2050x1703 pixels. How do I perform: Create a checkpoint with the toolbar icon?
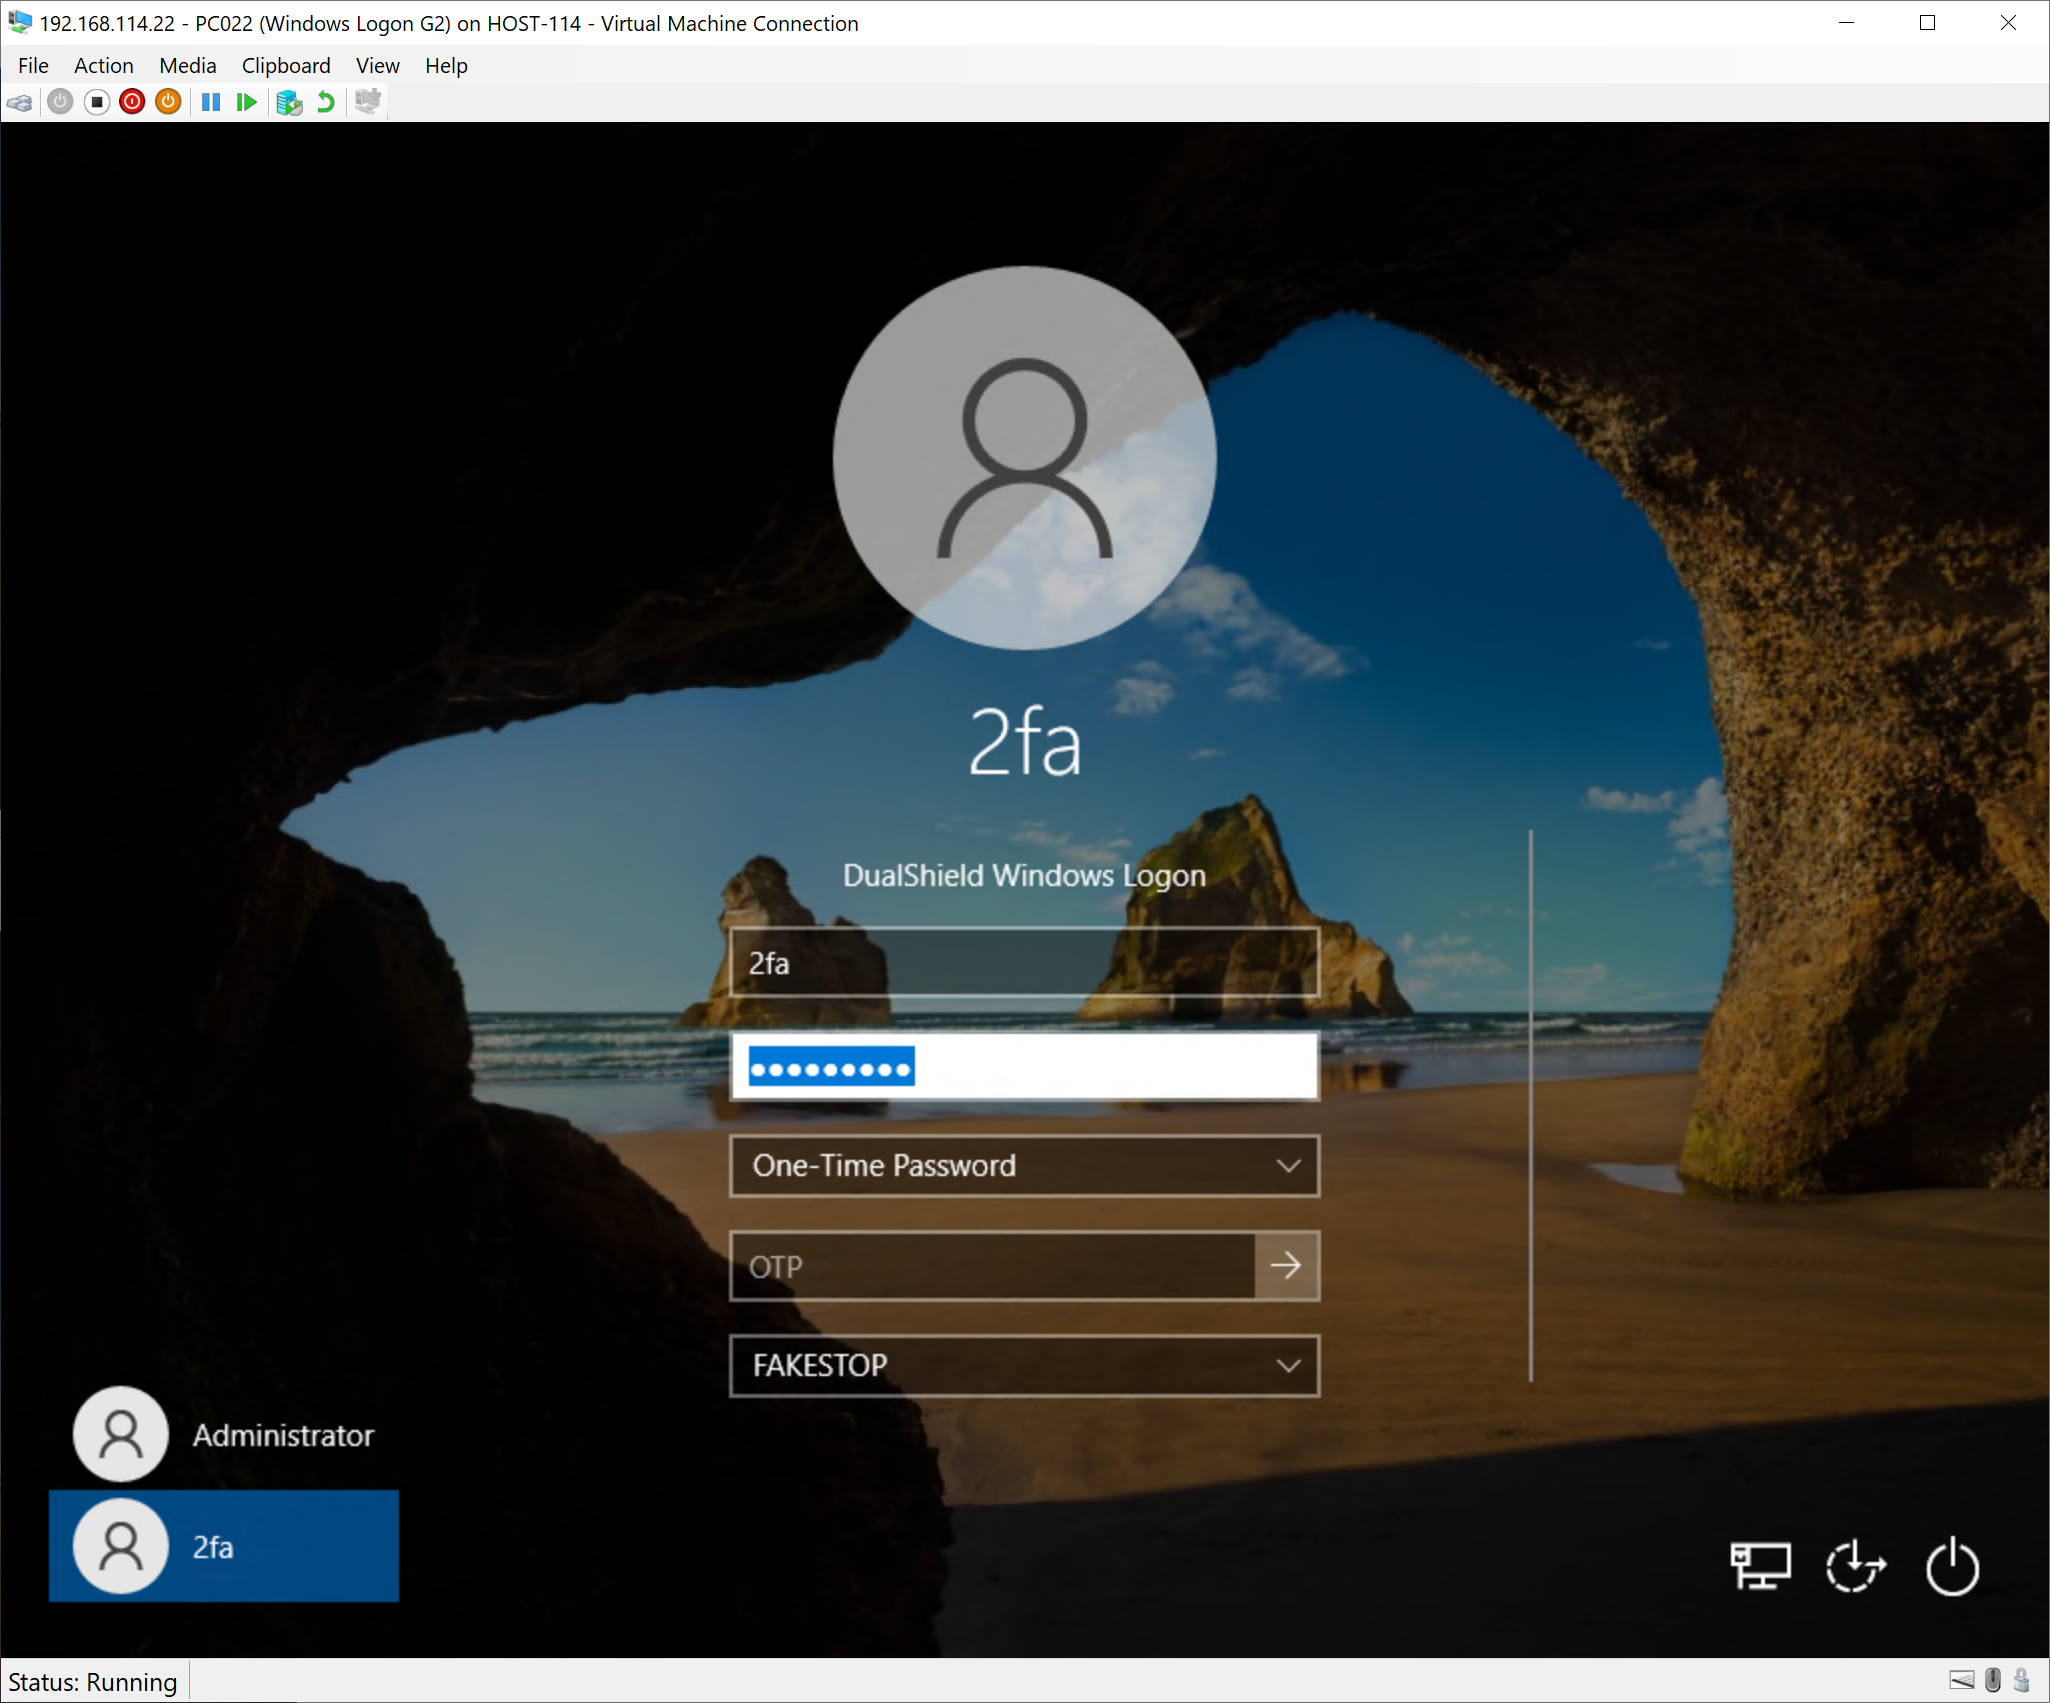tap(289, 102)
